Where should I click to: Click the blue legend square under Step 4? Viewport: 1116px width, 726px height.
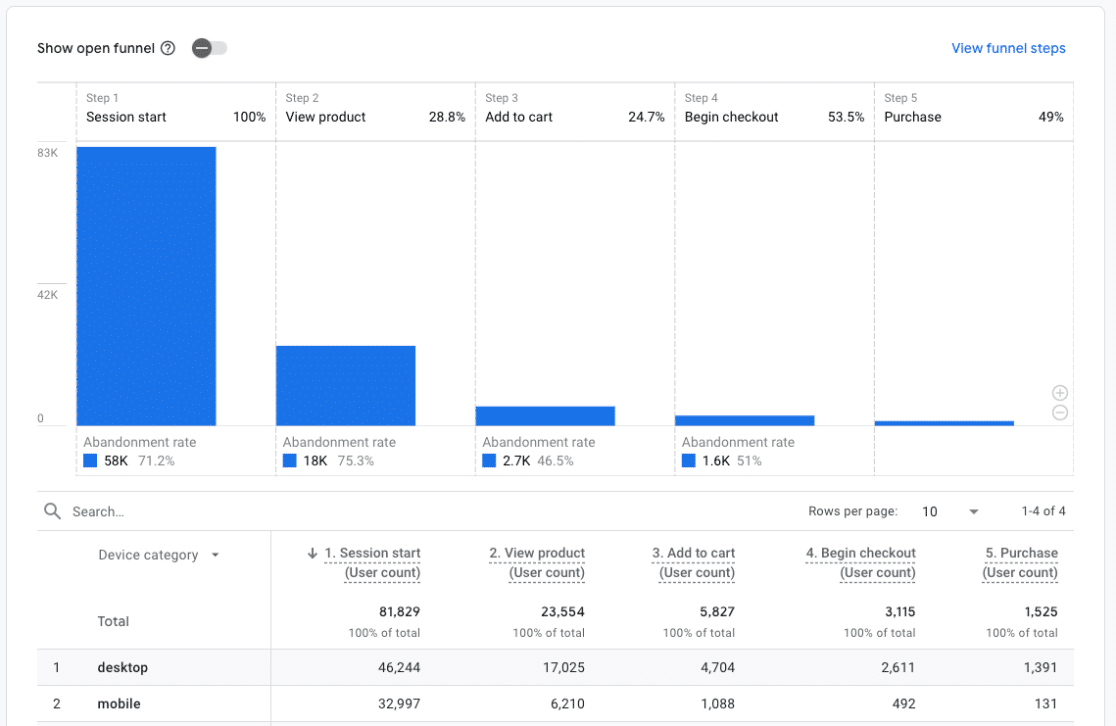pyautogui.click(x=687, y=461)
